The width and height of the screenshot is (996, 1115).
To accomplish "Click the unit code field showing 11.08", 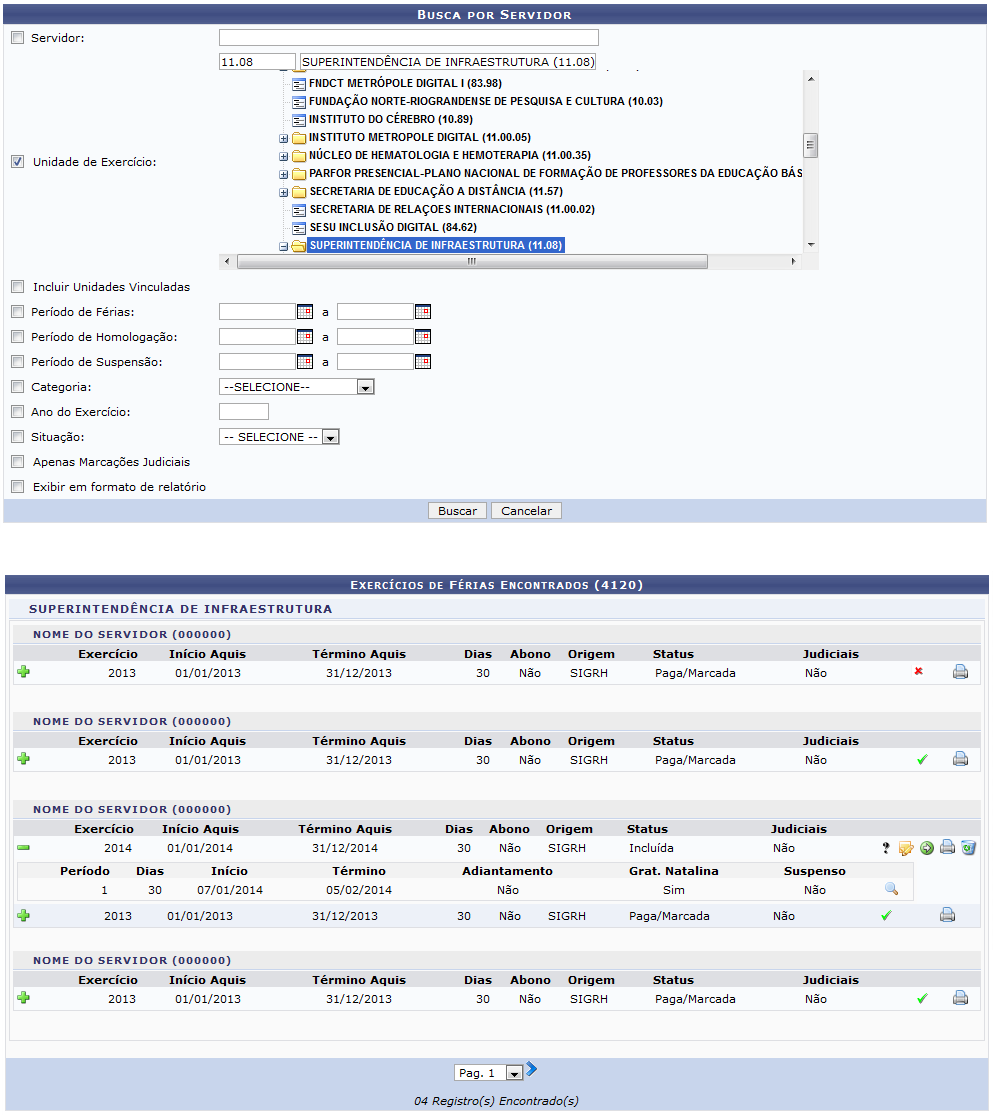I will (x=257, y=62).
